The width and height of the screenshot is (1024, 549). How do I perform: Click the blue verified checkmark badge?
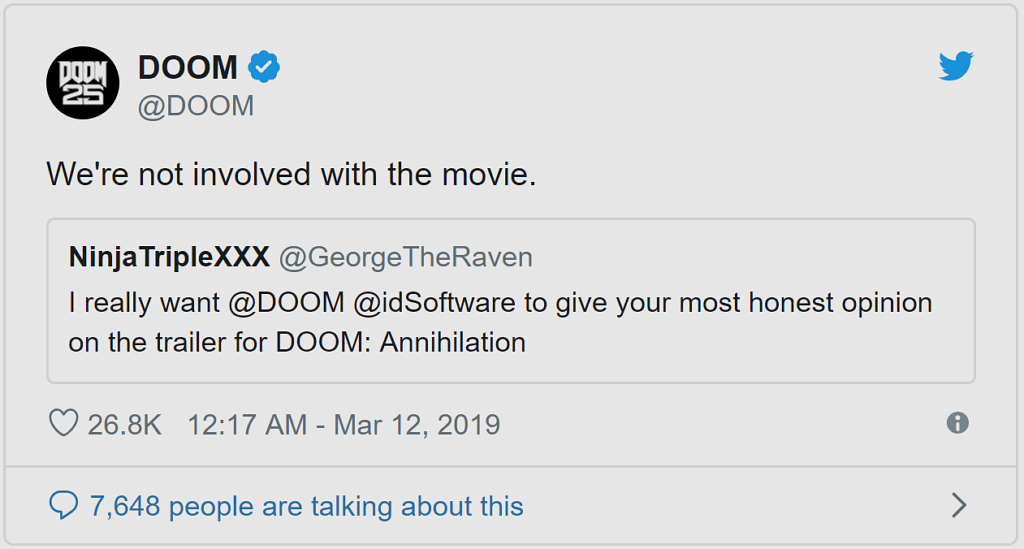point(264,68)
